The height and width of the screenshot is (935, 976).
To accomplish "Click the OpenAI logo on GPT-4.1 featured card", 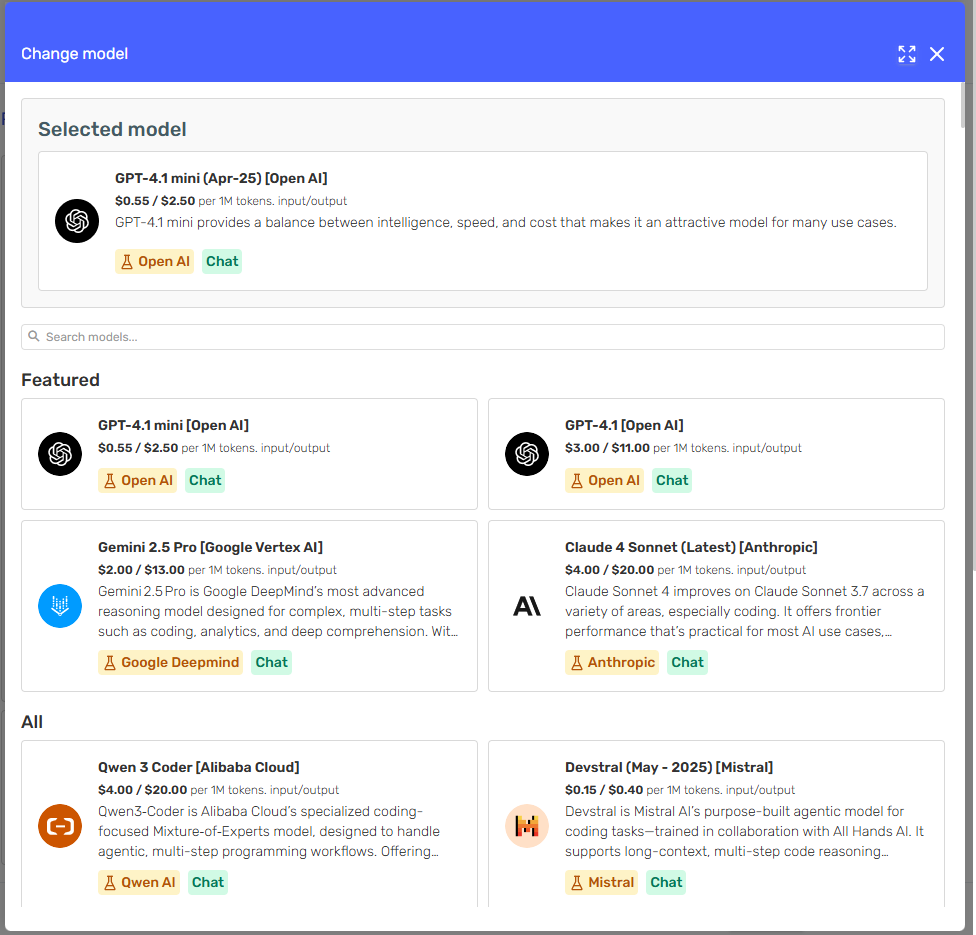I will [527, 454].
